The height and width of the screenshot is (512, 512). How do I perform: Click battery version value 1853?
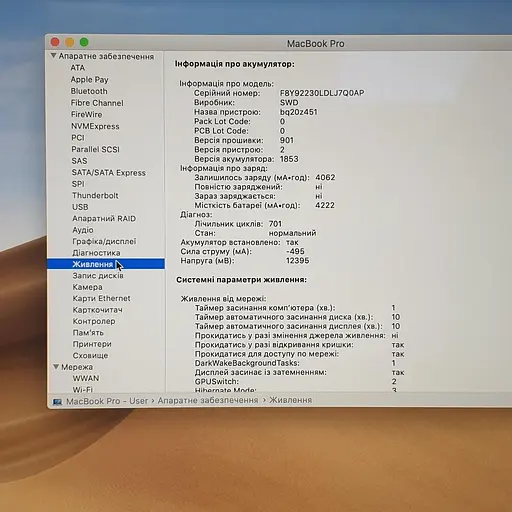coord(289,159)
